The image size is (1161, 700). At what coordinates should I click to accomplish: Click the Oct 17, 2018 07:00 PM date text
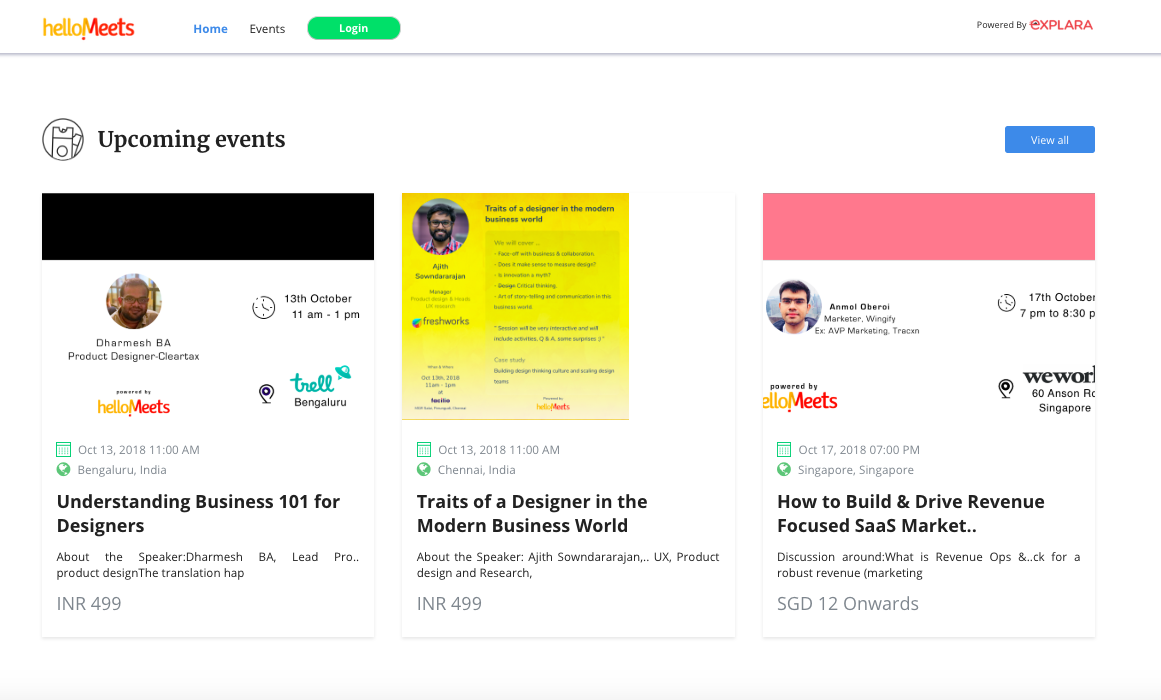[859, 450]
